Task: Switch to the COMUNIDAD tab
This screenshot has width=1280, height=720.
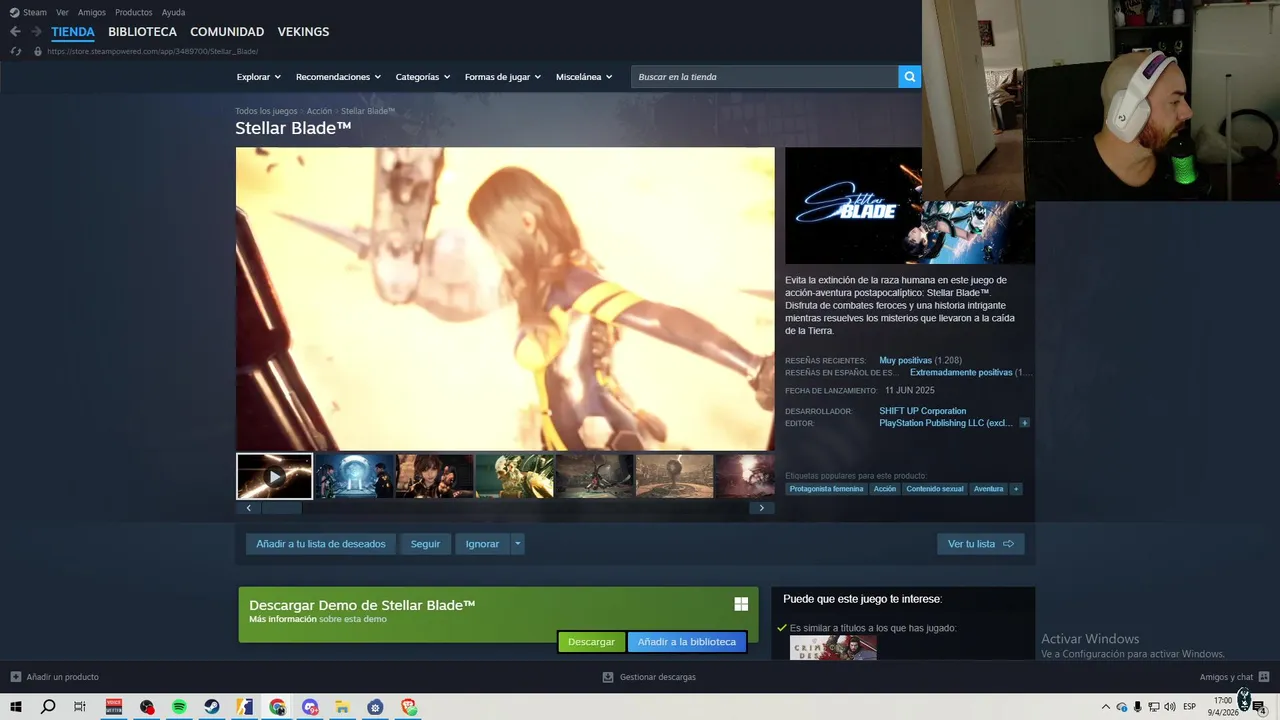Action: 227,32
